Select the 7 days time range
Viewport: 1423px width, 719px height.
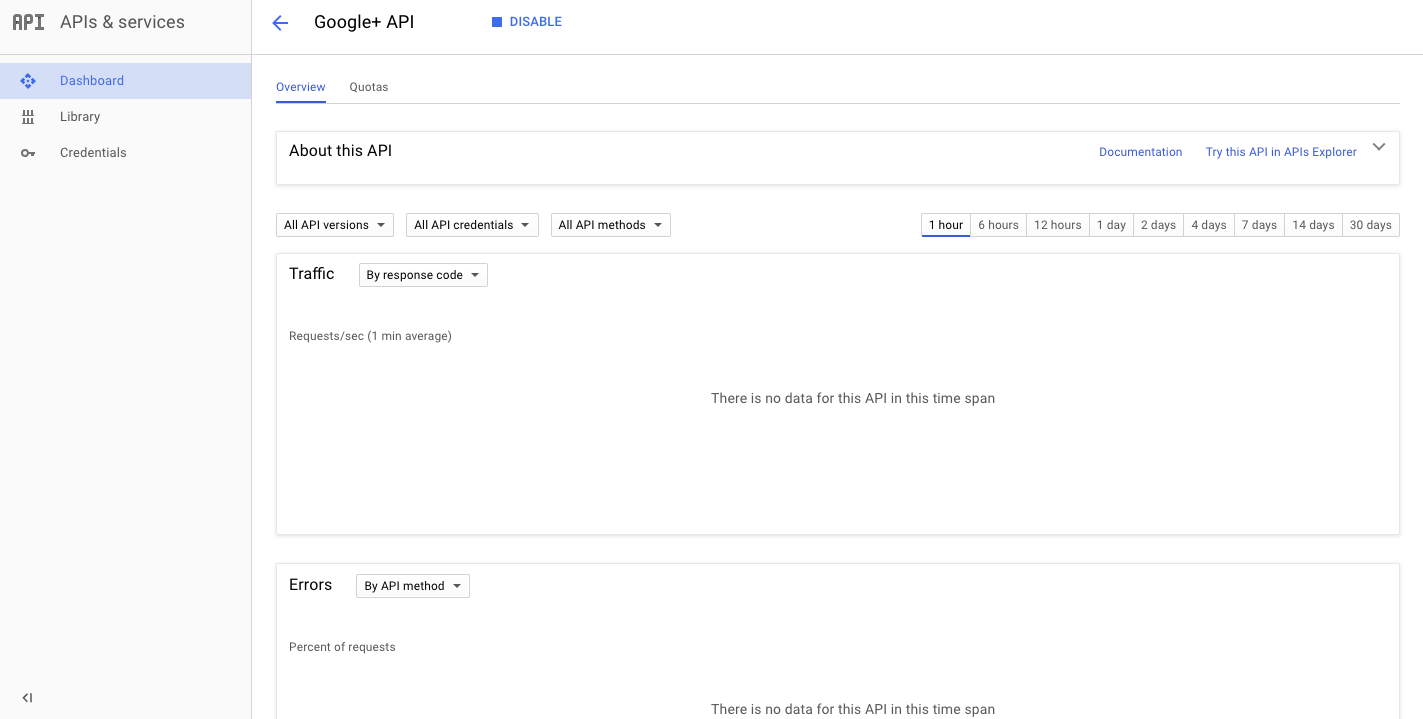click(x=1259, y=225)
